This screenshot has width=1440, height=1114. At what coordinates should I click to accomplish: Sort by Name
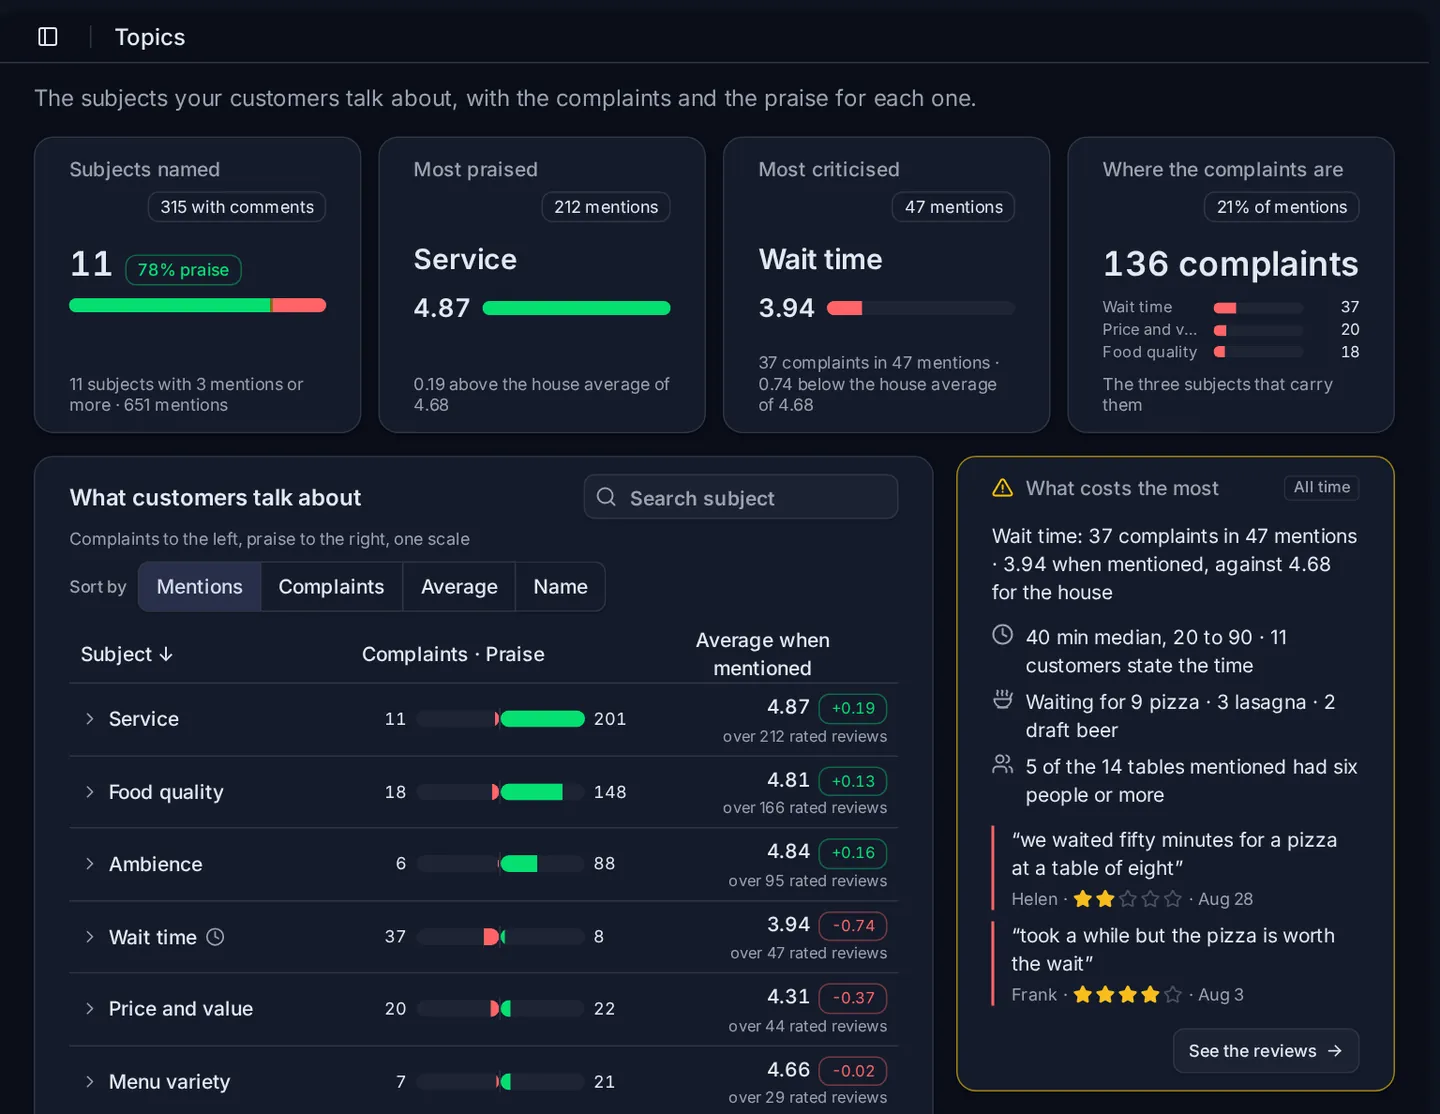pyautogui.click(x=560, y=587)
